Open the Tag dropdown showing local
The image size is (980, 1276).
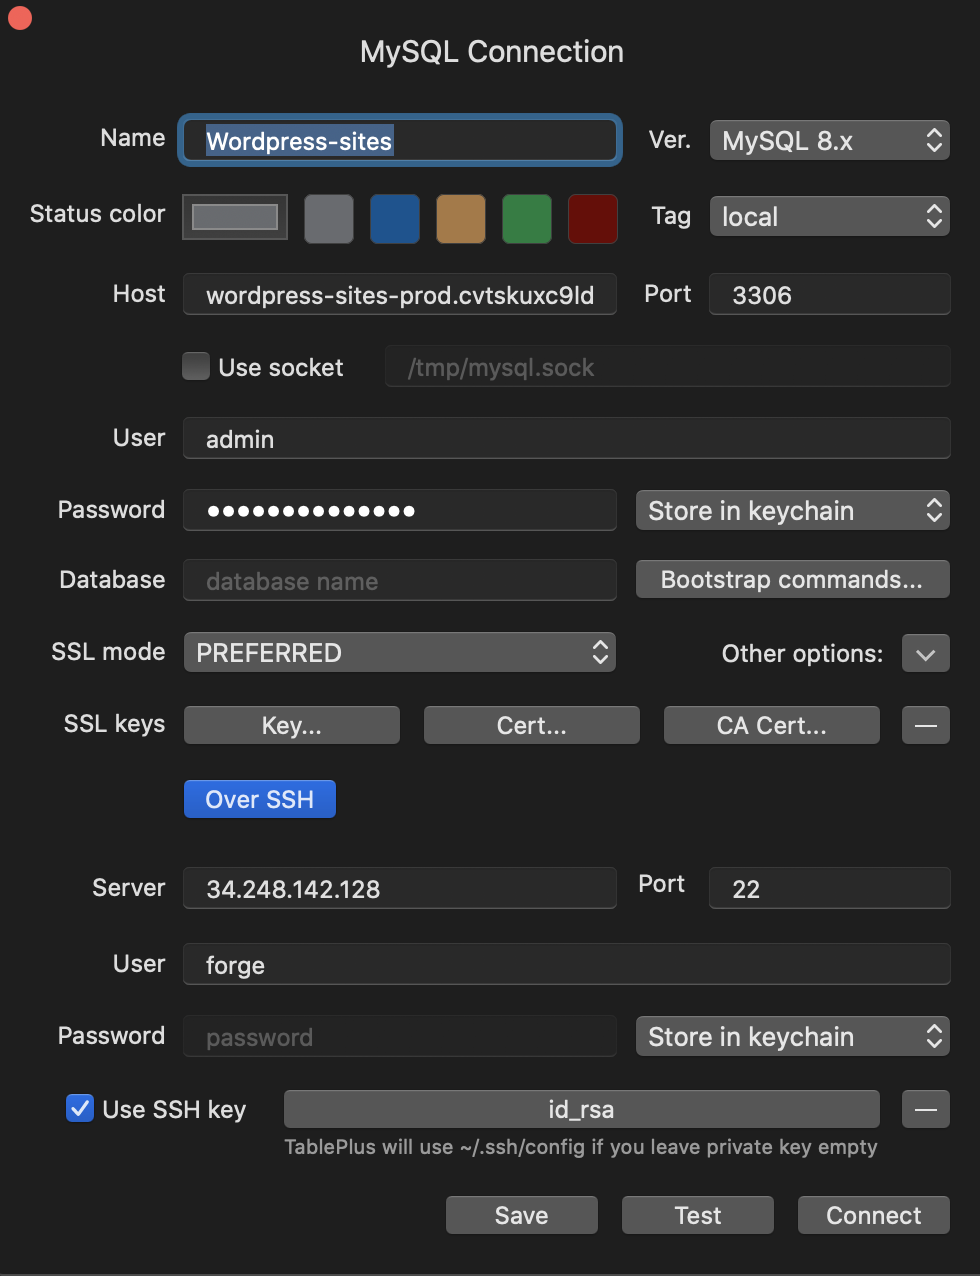coord(829,216)
